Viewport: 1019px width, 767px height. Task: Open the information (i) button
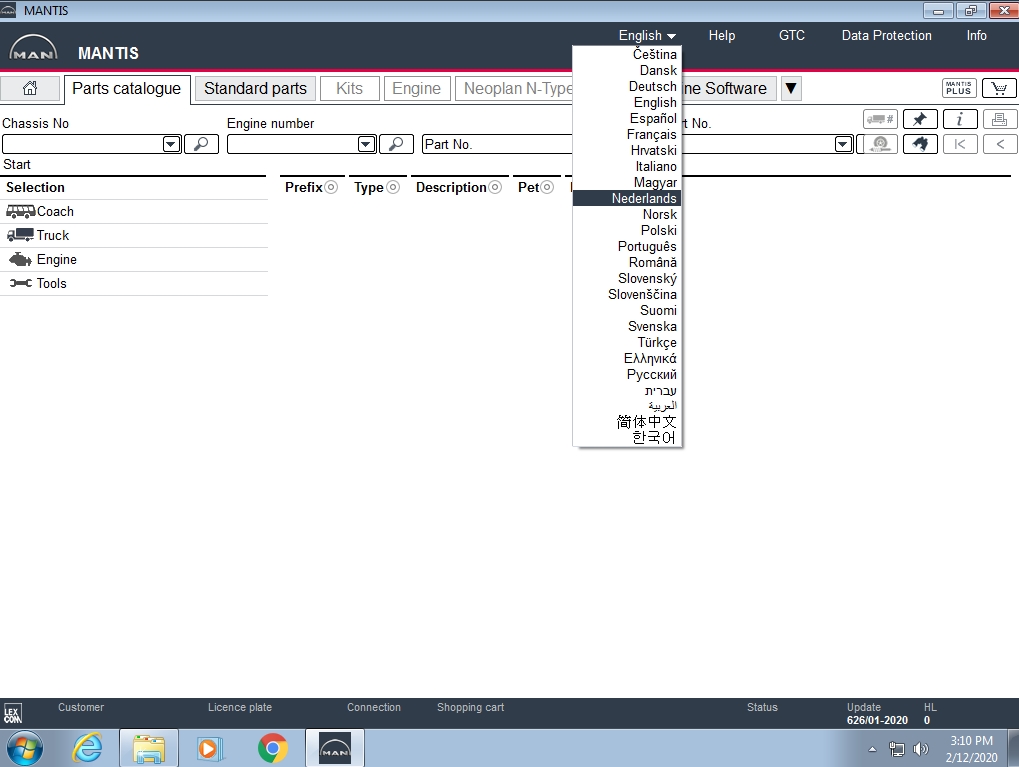click(x=959, y=119)
